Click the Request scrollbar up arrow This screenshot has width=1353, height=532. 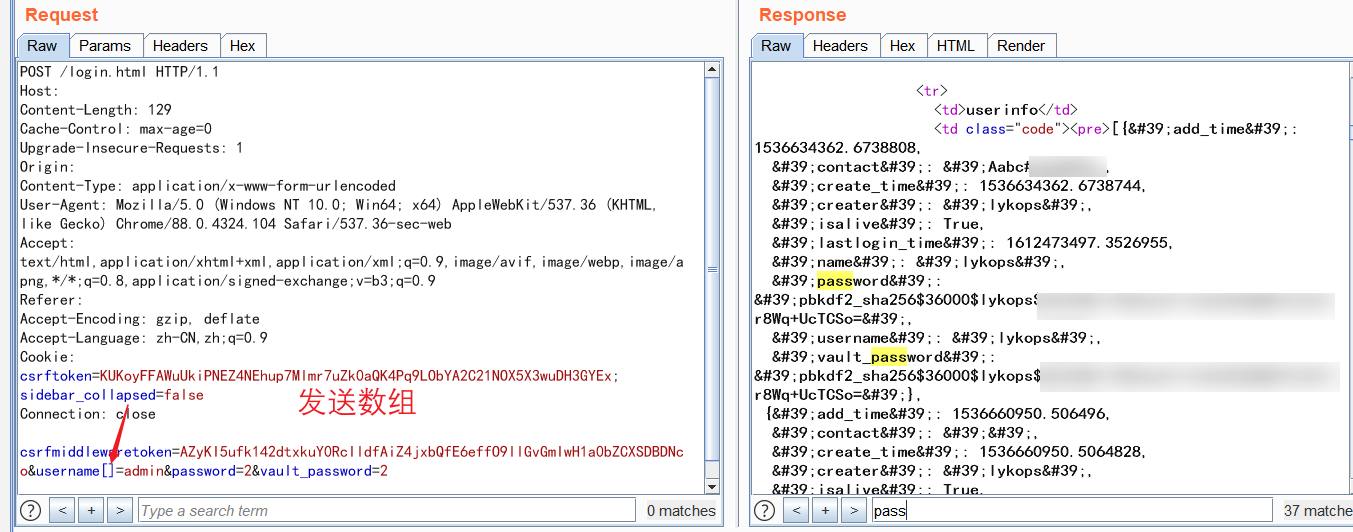[x=711, y=69]
